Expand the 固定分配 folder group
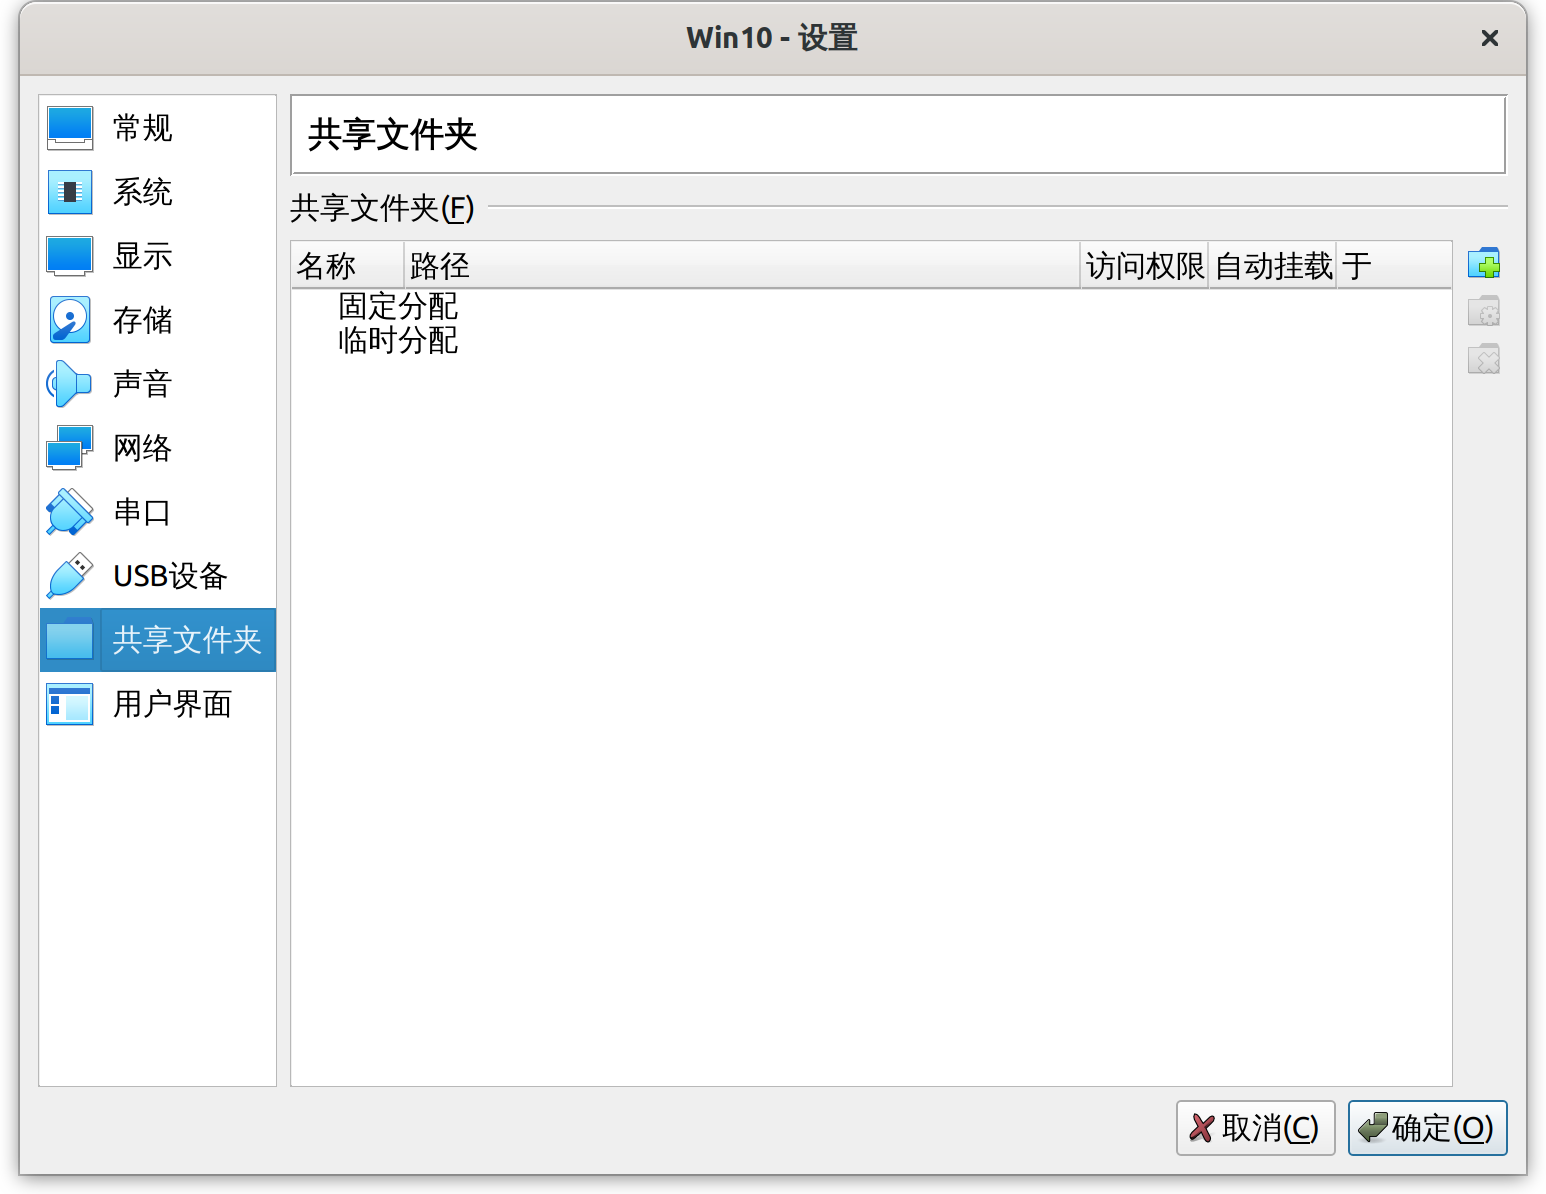 click(397, 307)
